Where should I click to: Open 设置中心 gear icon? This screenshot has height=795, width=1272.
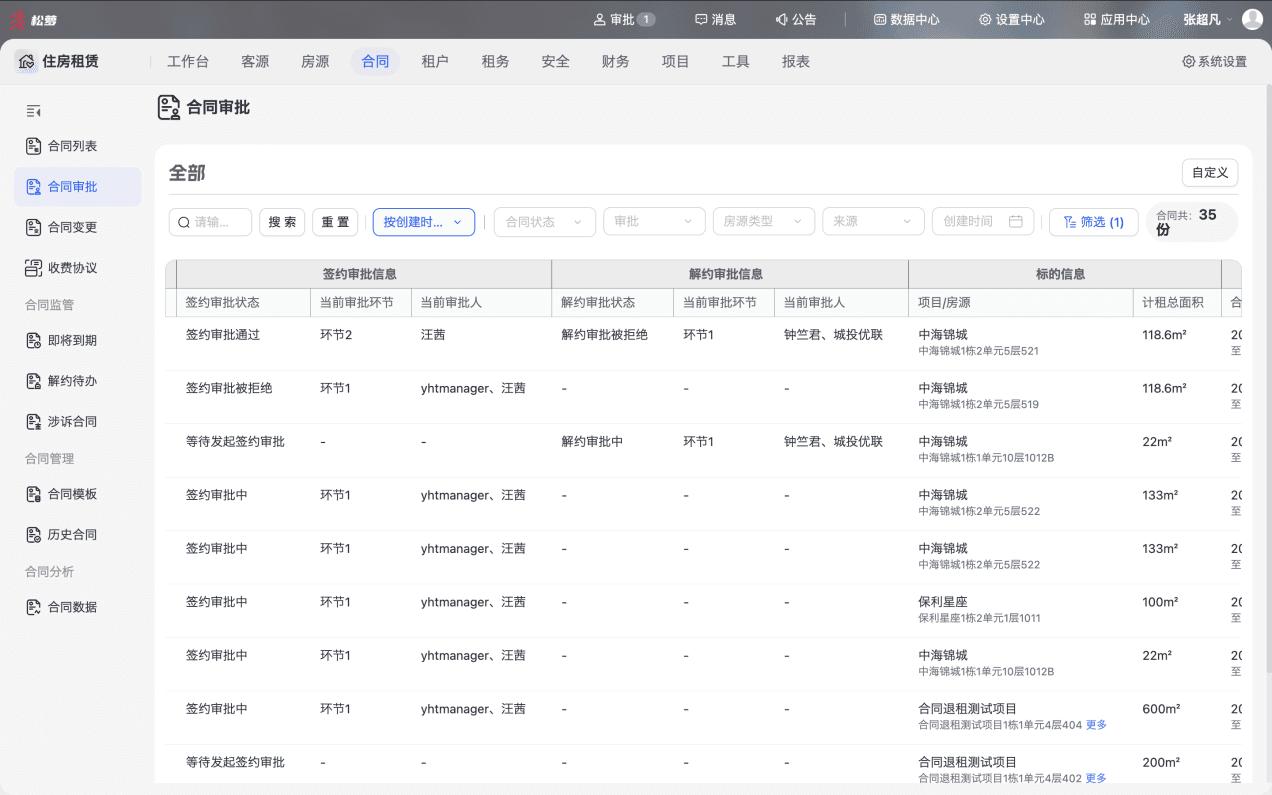985,19
